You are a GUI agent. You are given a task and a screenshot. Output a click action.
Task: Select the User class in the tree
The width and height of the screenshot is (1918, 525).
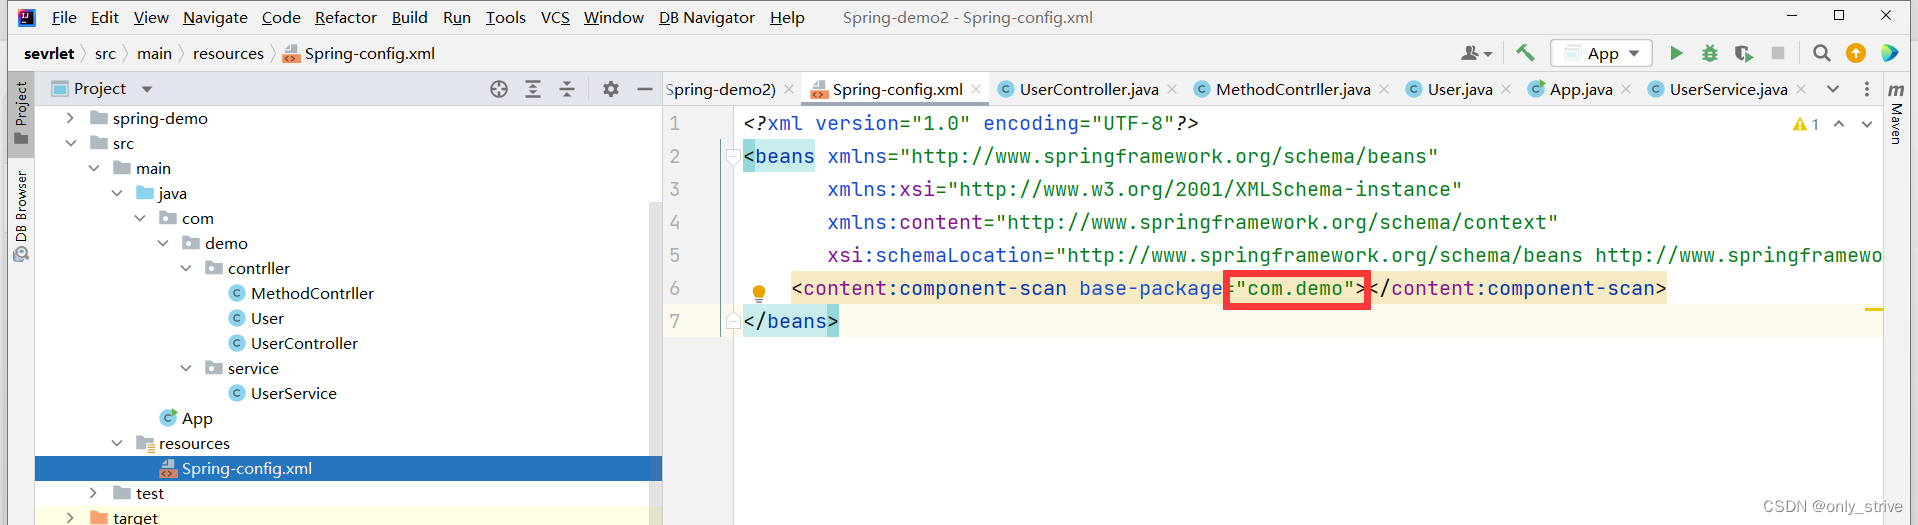(x=267, y=318)
